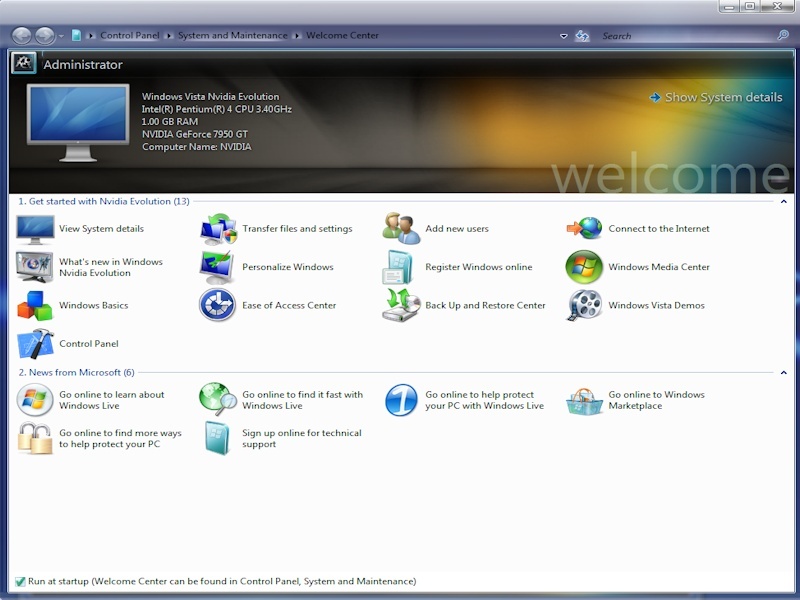Click the 'Windows Basics' label

(x=93, y=305)
